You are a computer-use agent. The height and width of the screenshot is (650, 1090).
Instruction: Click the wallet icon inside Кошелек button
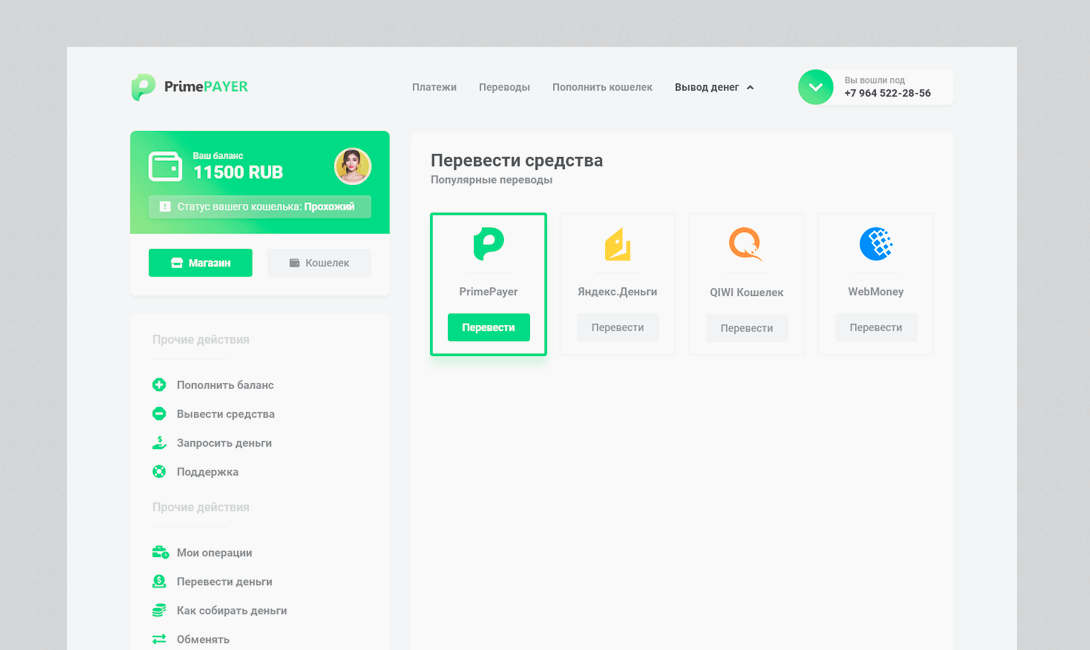click(295, 263)
